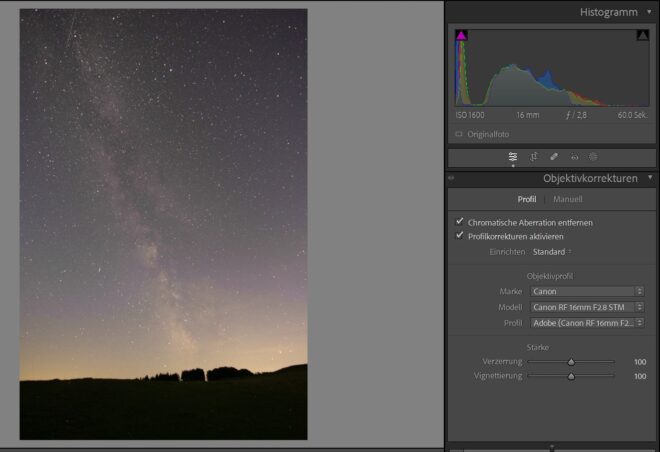The height and width of the screenshot is (452, 660).
Task: Uncheck Chromatische Aberration entfernen
Action: 460,222
